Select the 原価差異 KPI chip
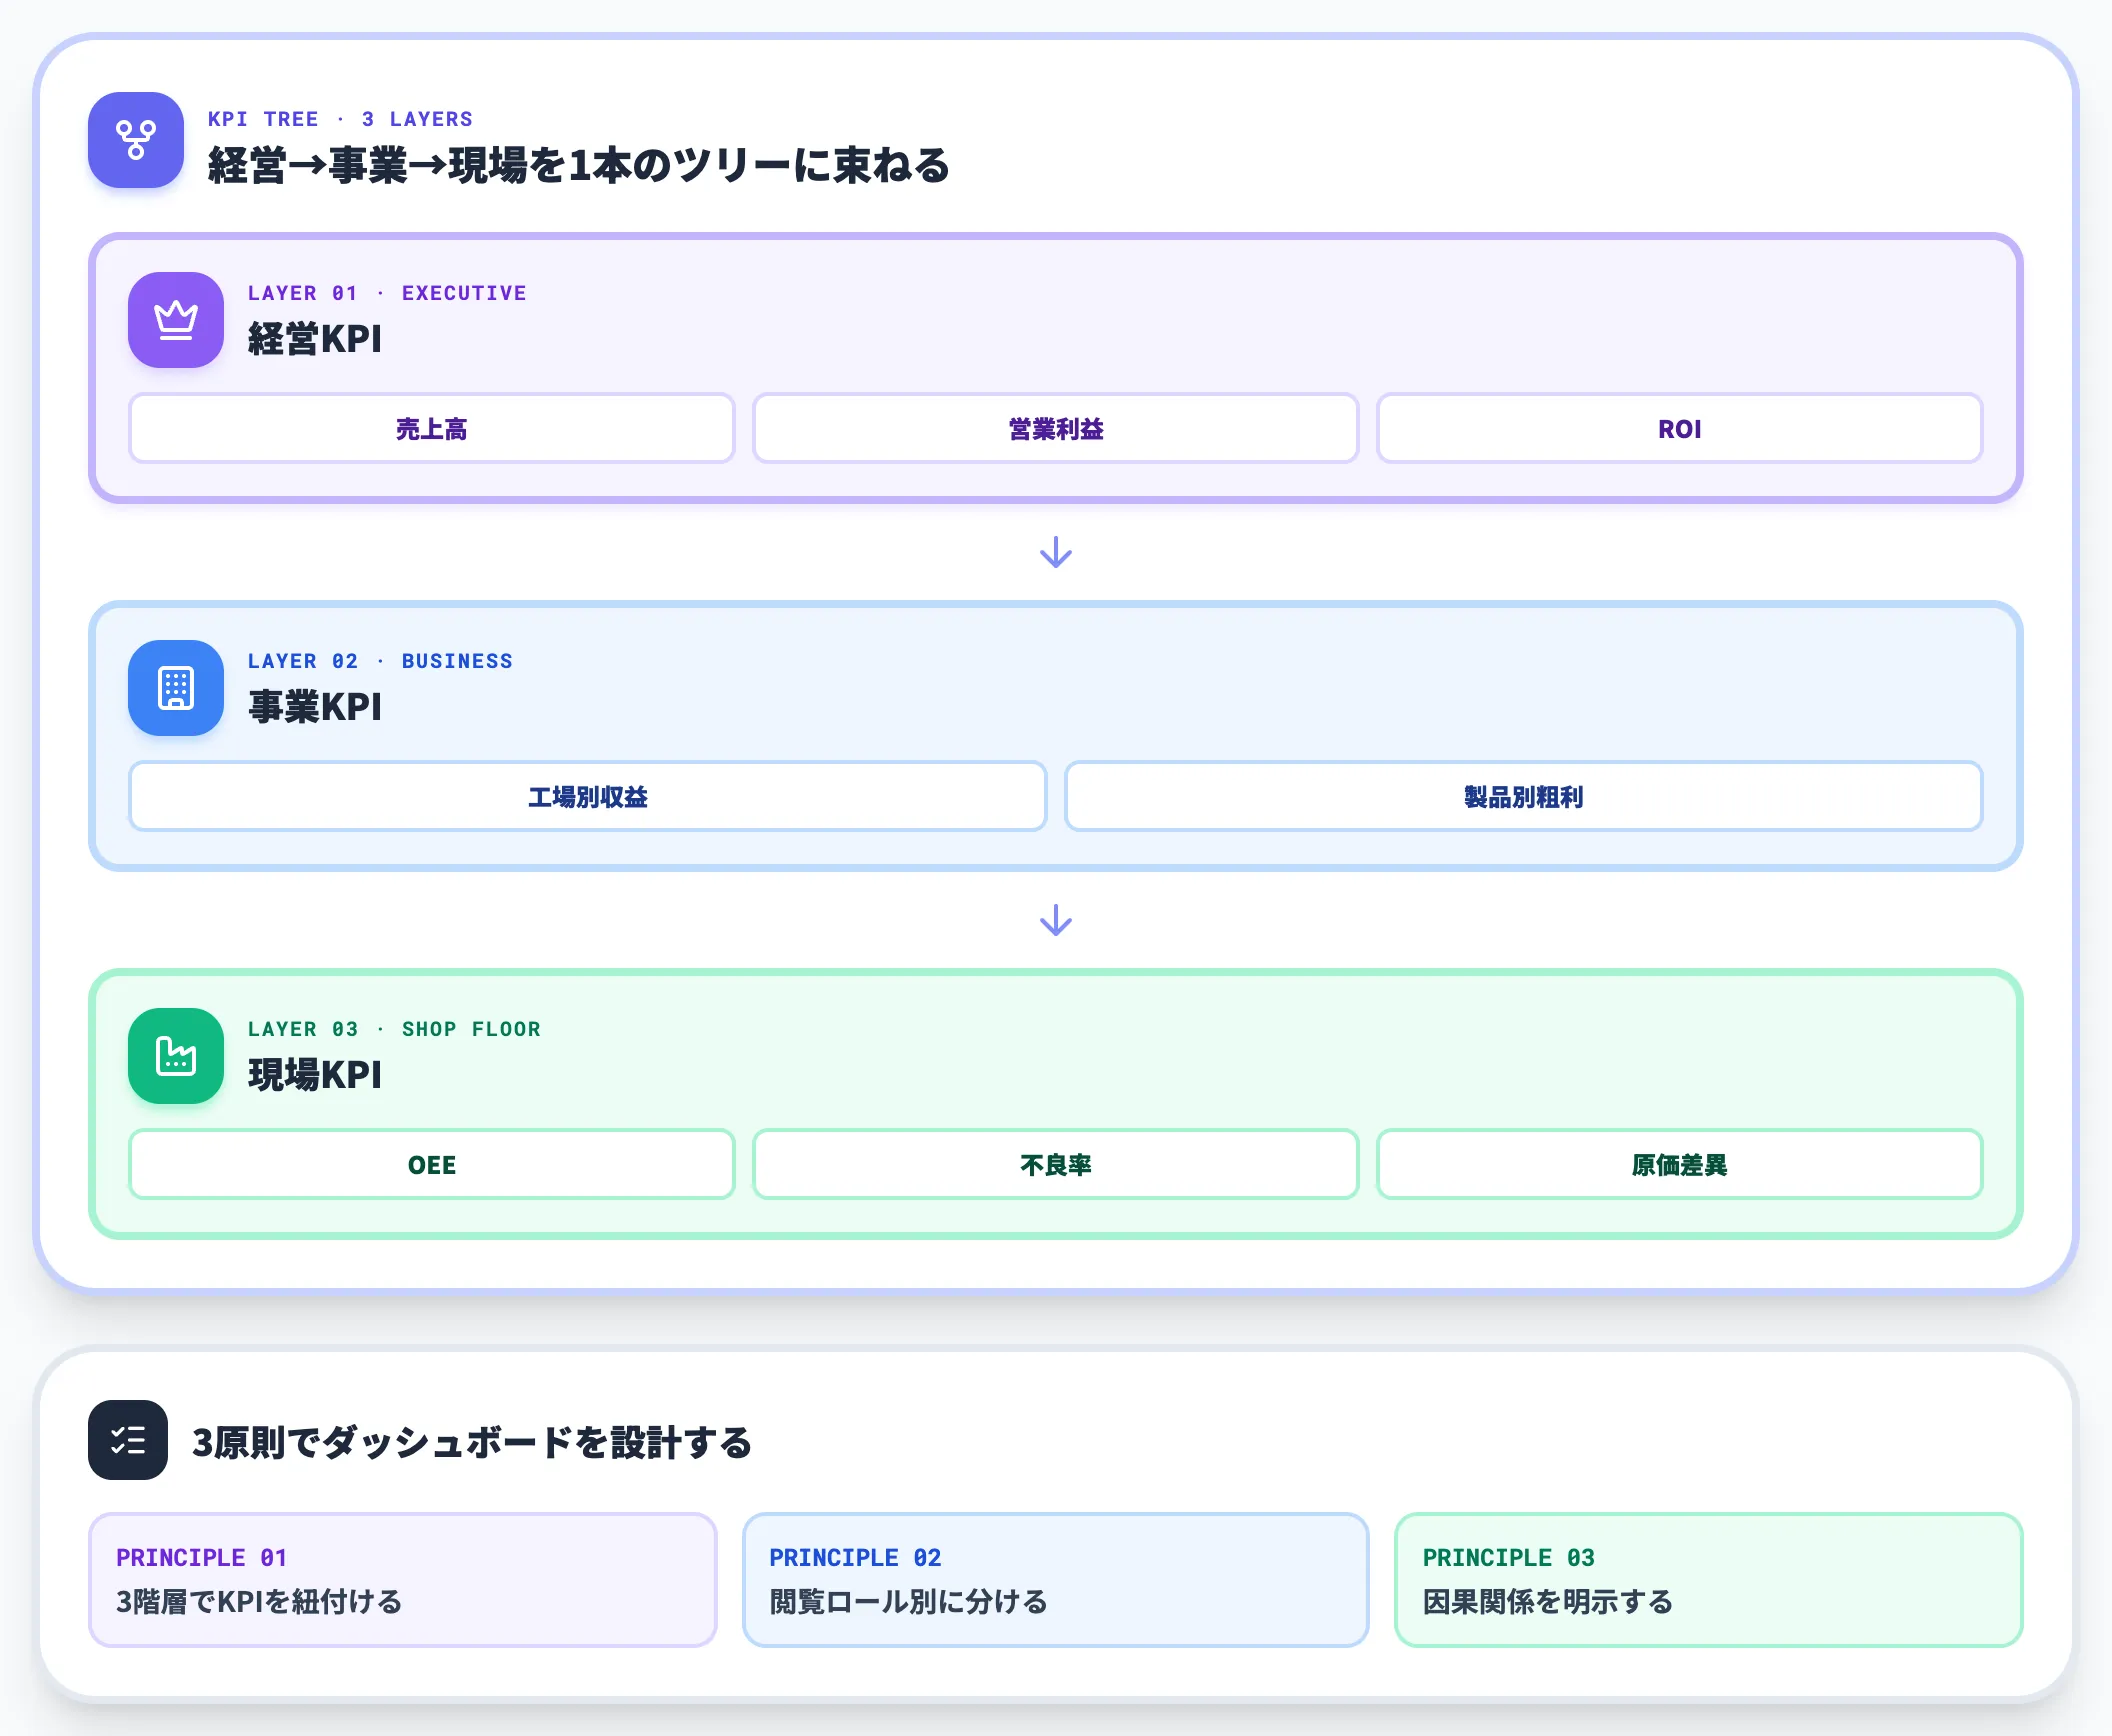2112x1736 pixels. click(1680, 1164)
